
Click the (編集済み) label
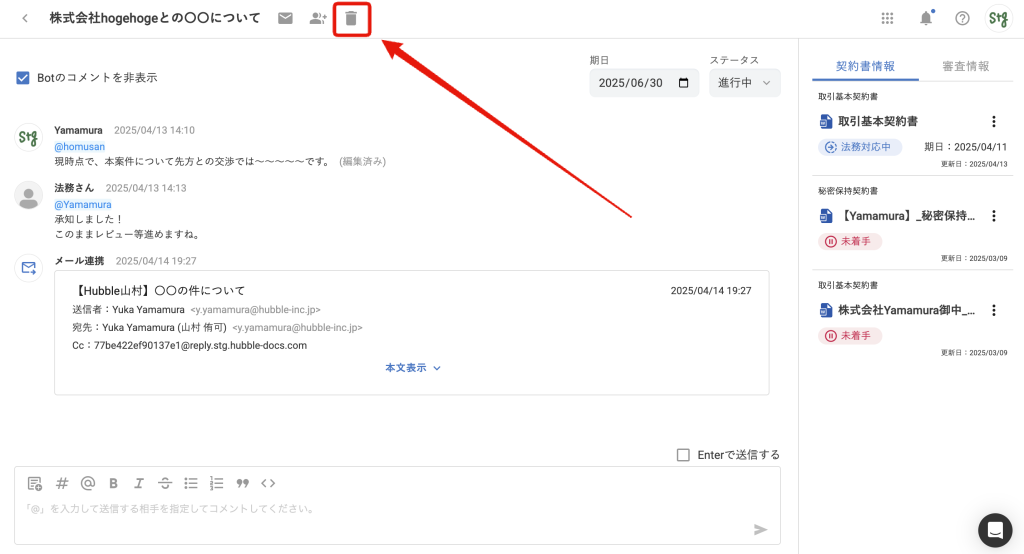[x=362, y=161]
